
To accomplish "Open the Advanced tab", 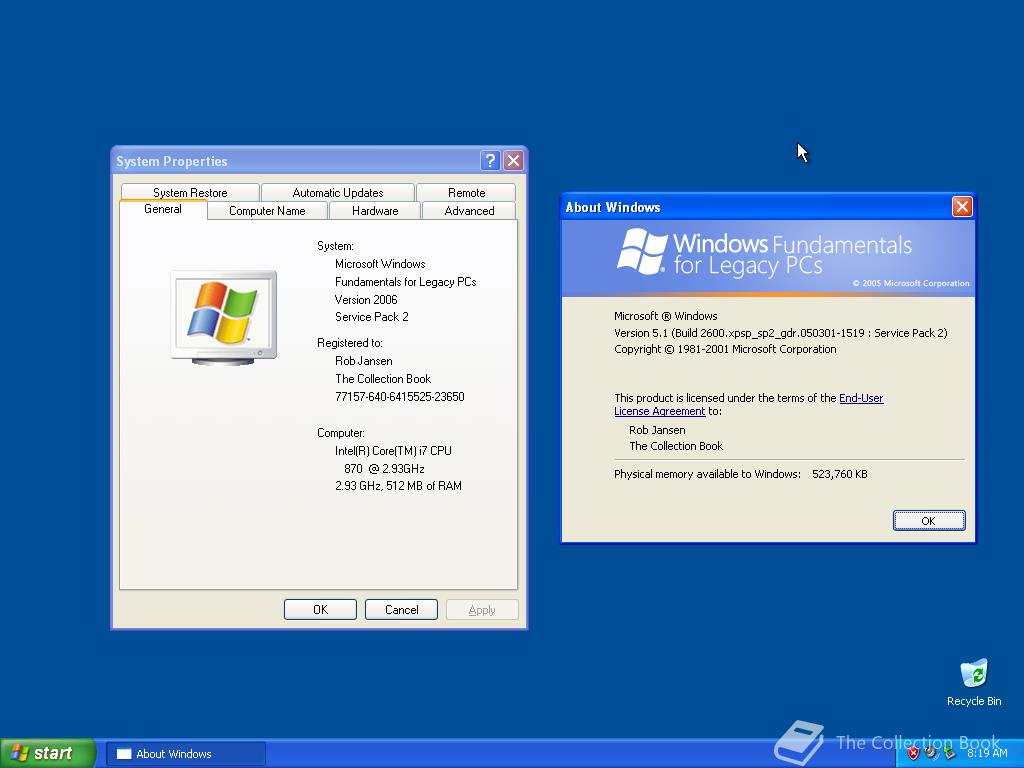I will (x=469, y=211).
